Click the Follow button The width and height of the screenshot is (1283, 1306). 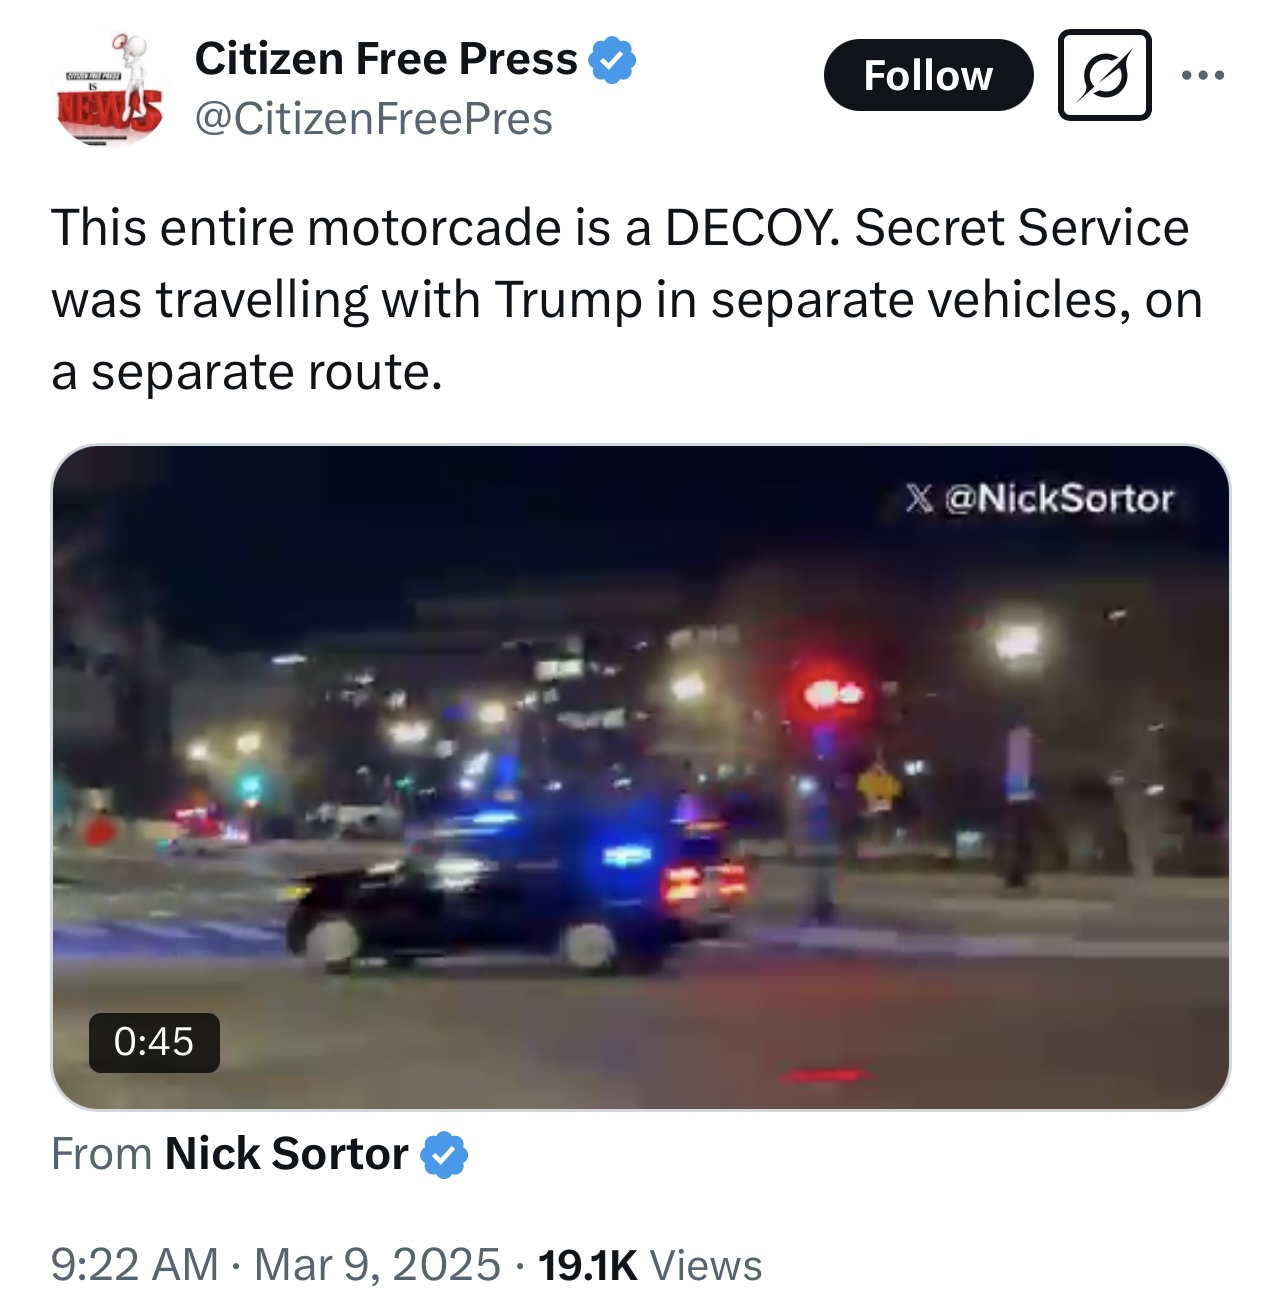pyautogui.click(x=928, y=75)
